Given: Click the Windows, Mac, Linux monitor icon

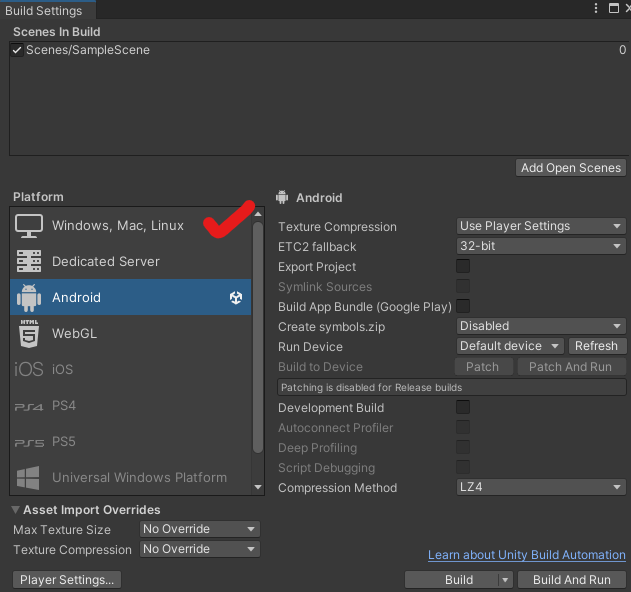Looking at the screenshot, I should pos(29,226).
